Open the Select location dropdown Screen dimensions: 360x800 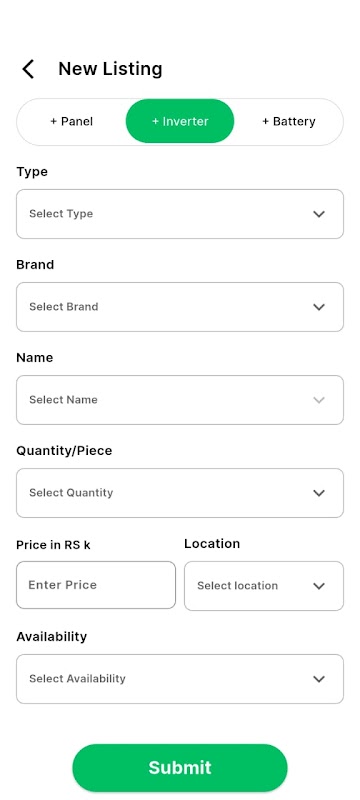(264, 586)
